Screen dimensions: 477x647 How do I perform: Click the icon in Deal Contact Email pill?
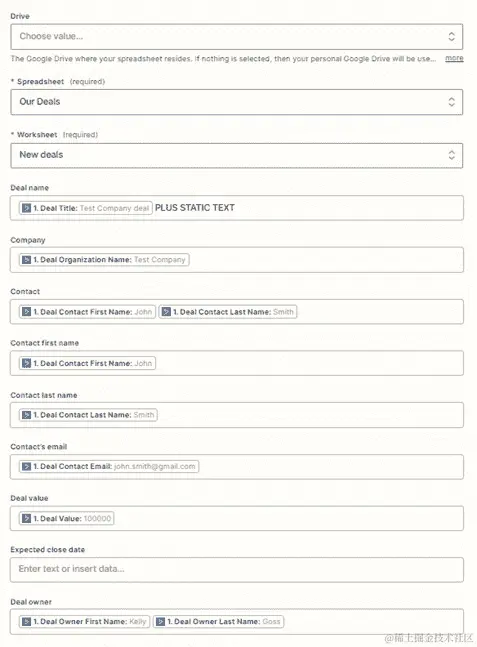pos(26,466)
